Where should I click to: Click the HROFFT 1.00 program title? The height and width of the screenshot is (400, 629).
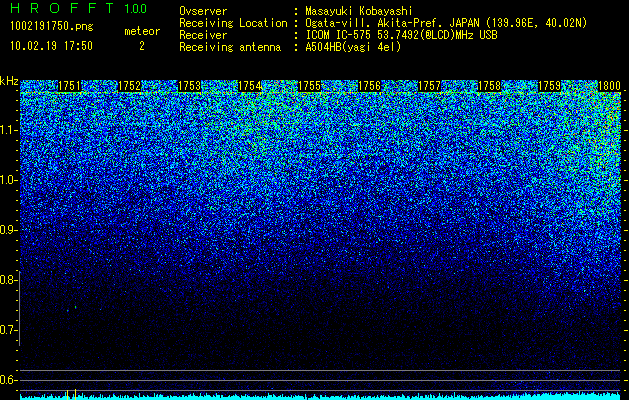coord(79,8)
